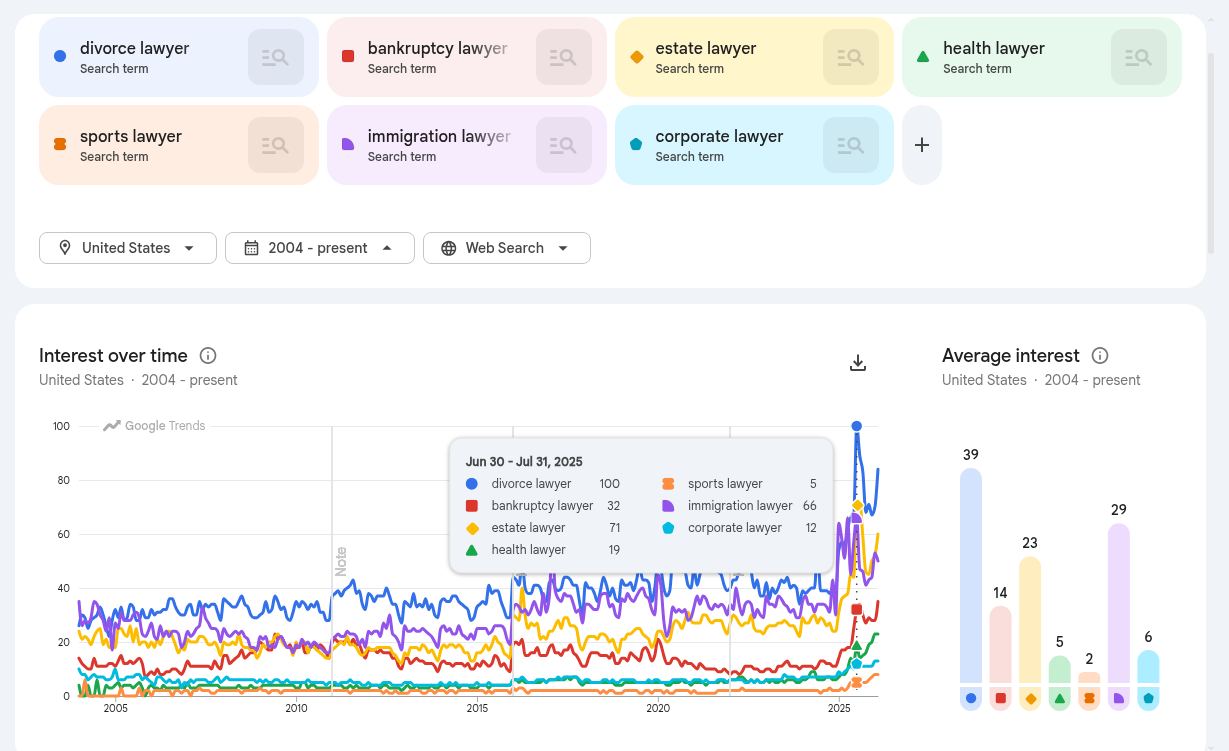Select the corporate lawyer average bar (6)

pos(1148,667)
